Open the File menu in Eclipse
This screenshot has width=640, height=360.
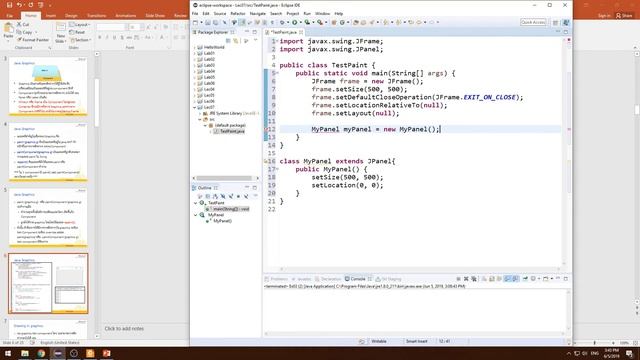pos(195,13)
